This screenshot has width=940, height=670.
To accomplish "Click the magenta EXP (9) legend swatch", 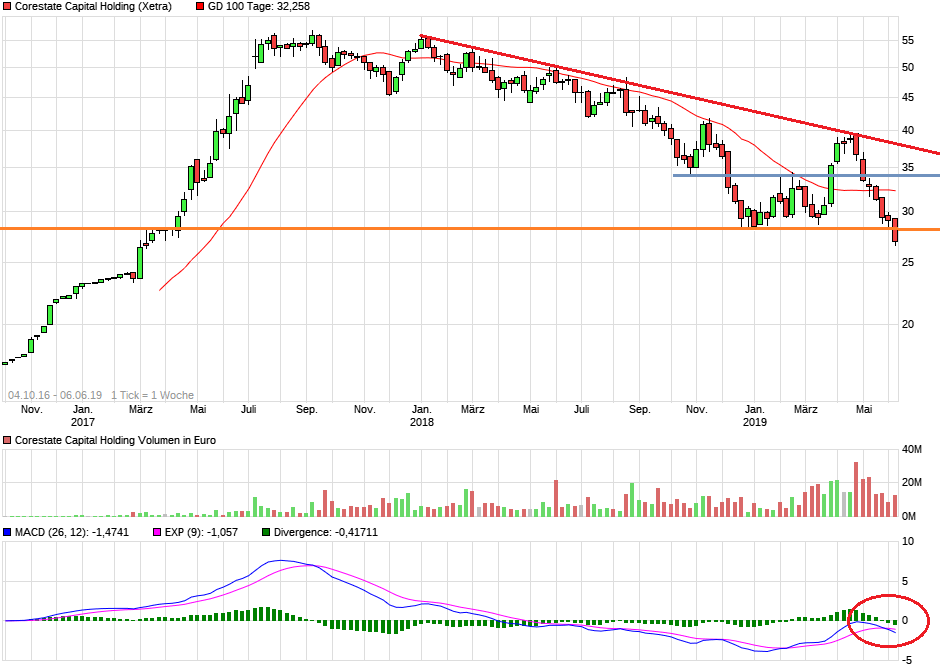I will coord(157,532).
